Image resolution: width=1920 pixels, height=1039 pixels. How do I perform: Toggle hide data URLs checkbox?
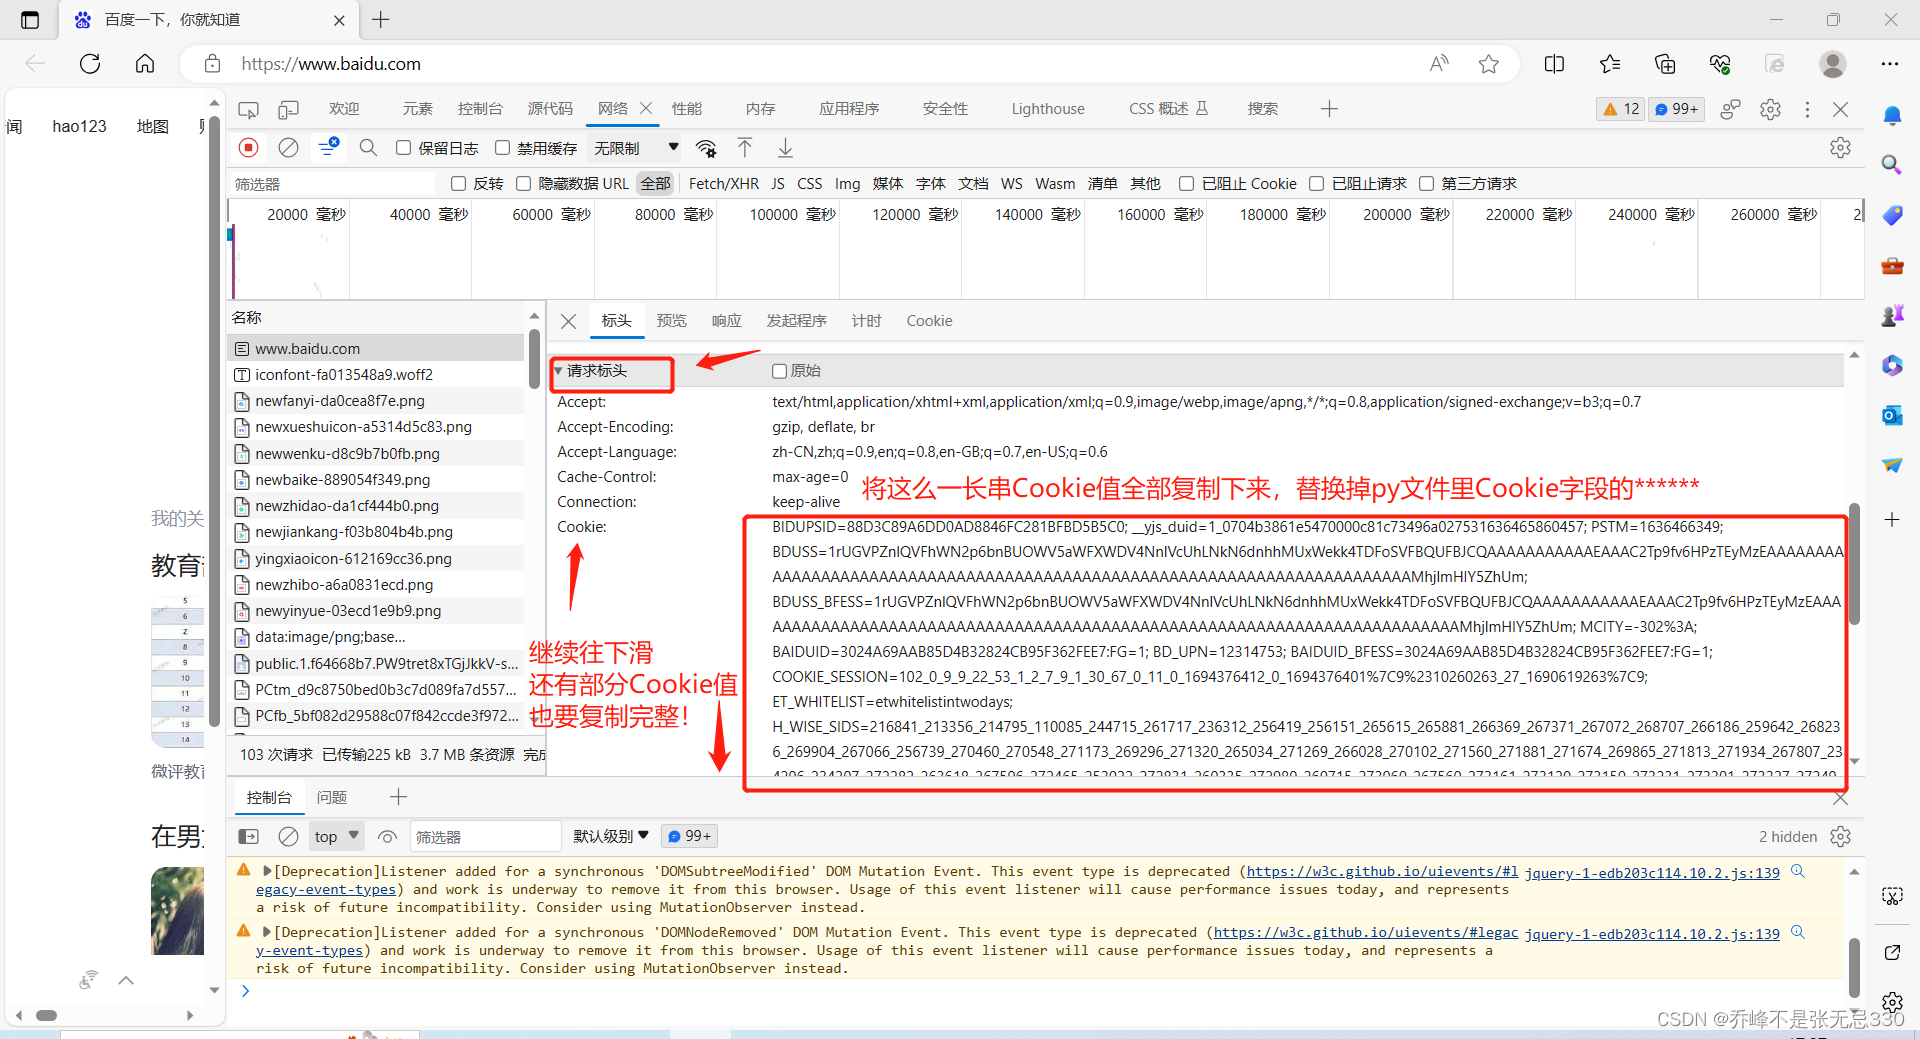click(523, 183)
